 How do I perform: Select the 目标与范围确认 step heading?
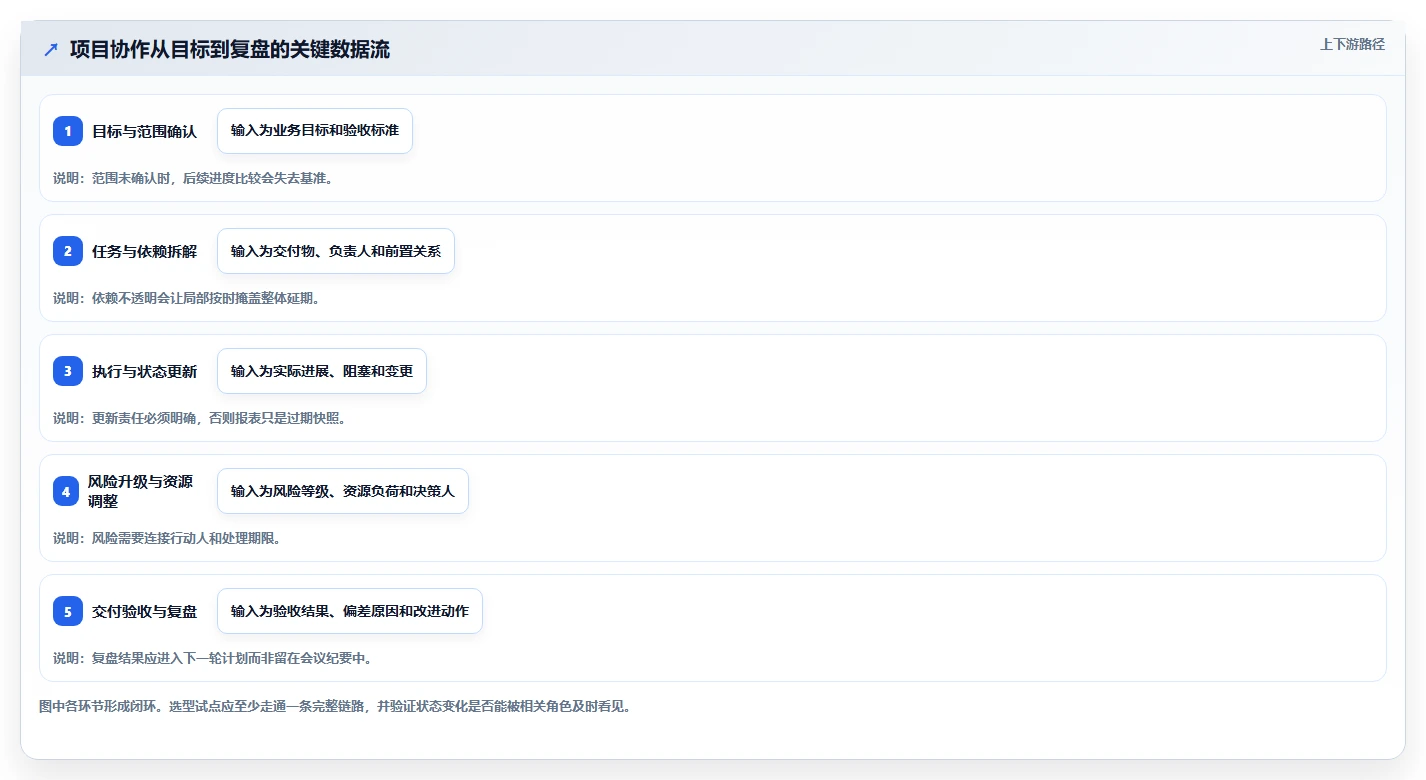[x=144, y=131]
